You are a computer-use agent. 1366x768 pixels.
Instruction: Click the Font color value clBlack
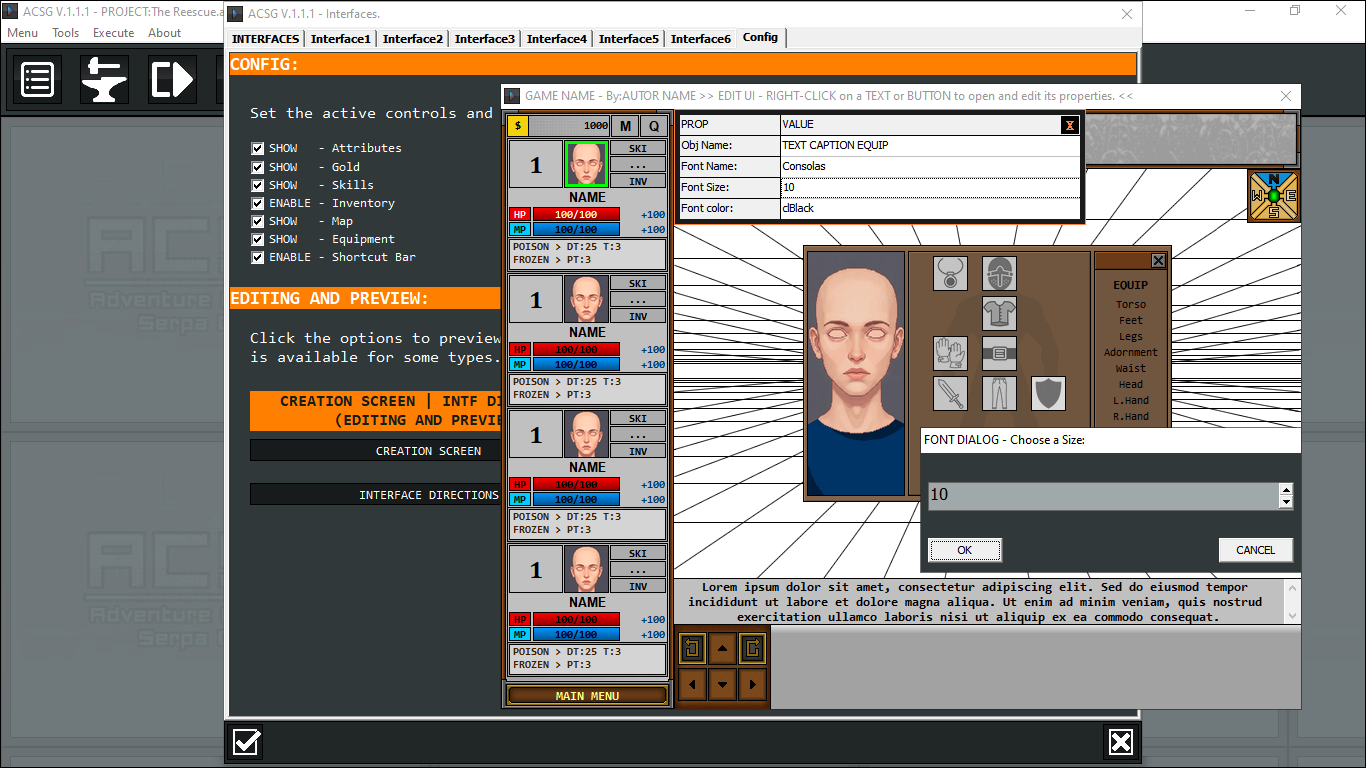pyautogui.click(x=930, y=208)
